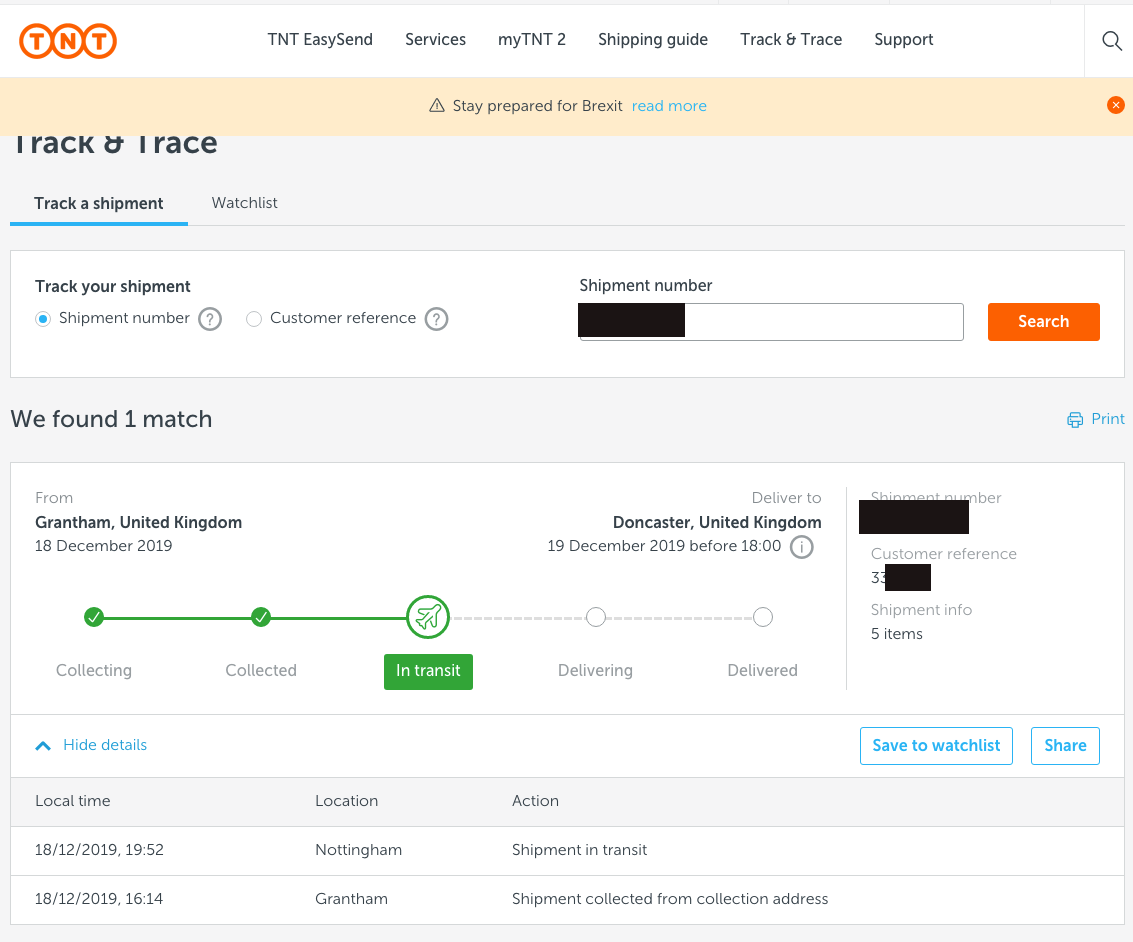The image size is (1133, 942).
Task: Open the Services menu
Action: tap(436, 40)
